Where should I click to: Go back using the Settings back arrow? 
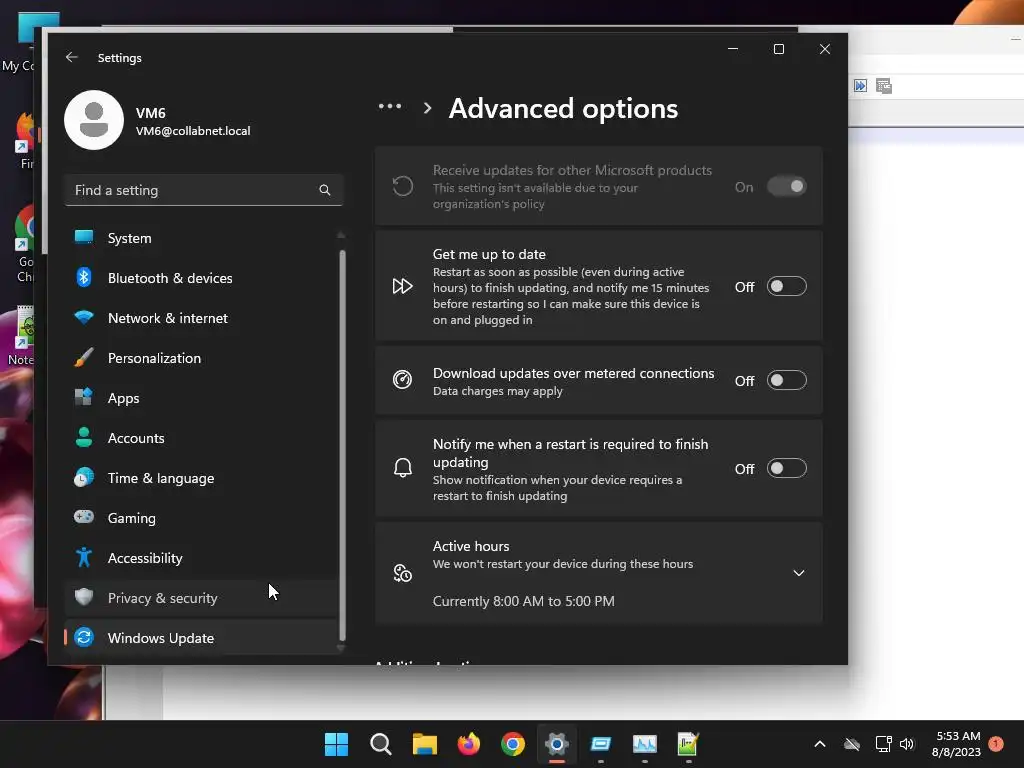coord(72,57)
